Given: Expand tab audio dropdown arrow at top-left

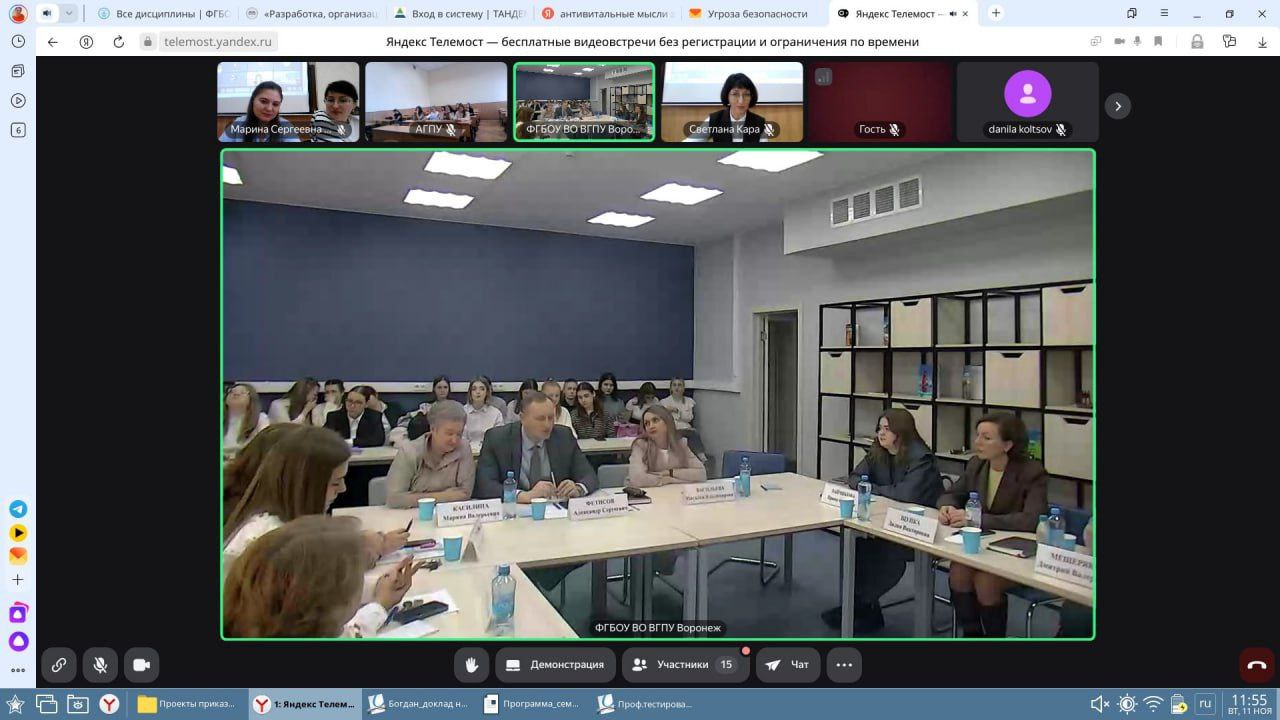Looking at the screenshot, I should [69, 14].
